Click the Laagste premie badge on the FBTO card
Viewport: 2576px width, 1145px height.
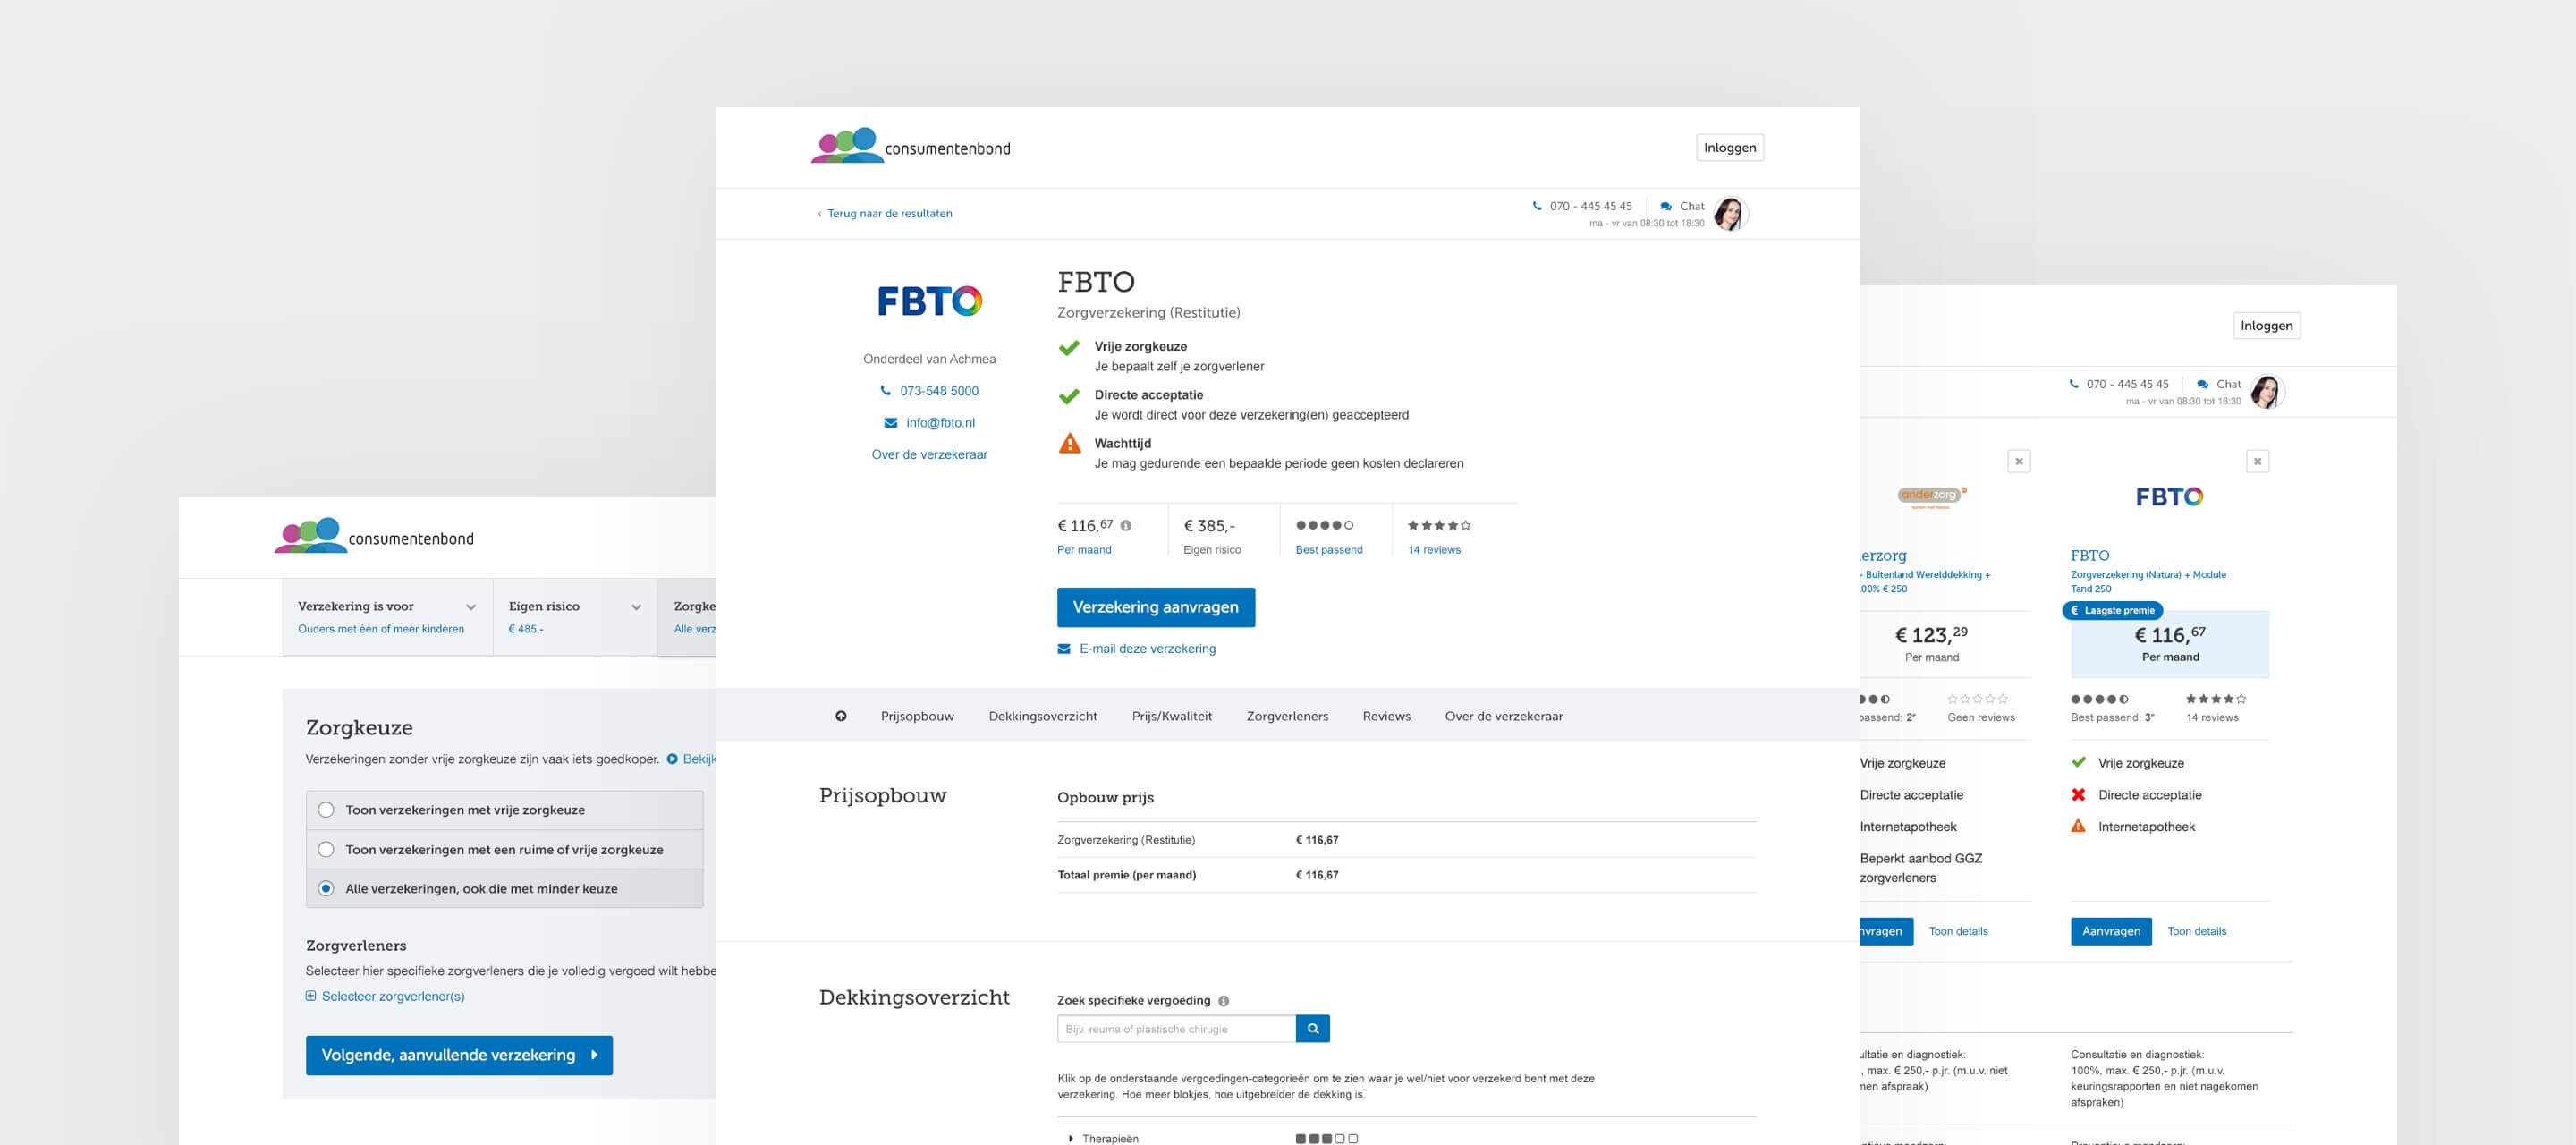(2113, 610)
